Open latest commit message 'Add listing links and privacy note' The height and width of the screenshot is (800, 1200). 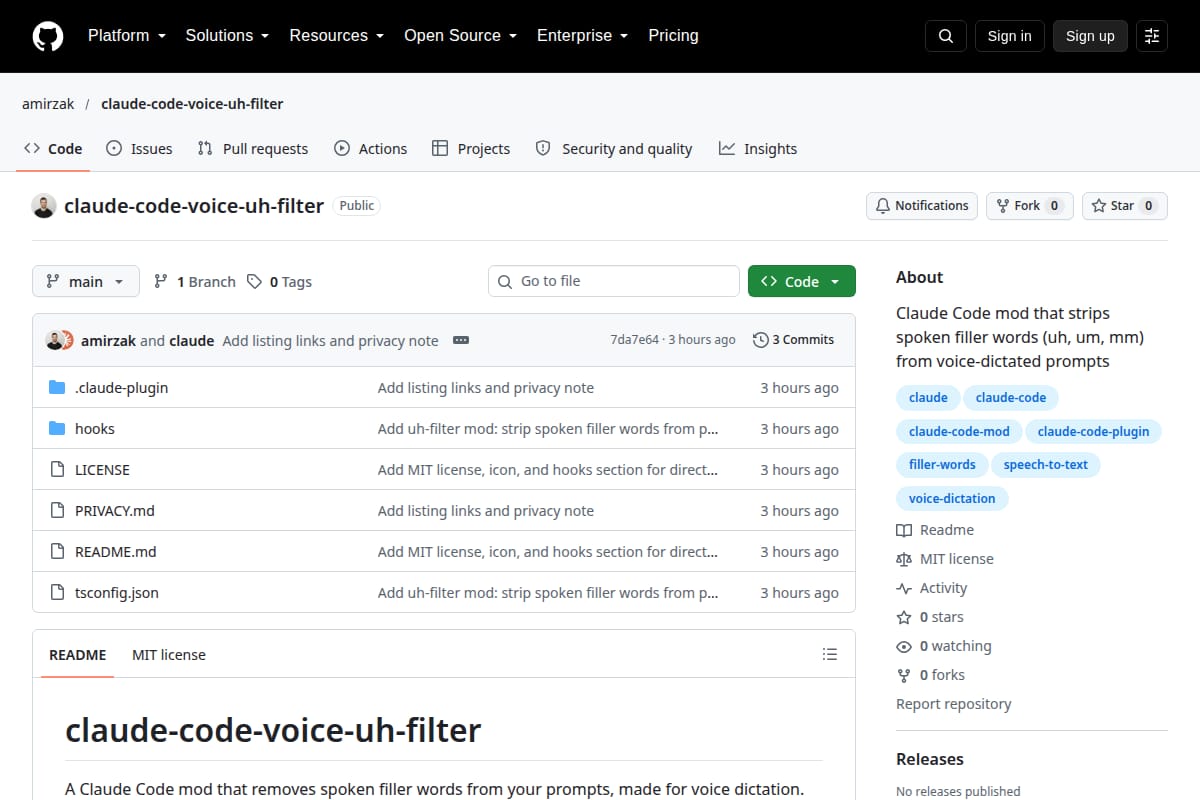tap(330, 341)
